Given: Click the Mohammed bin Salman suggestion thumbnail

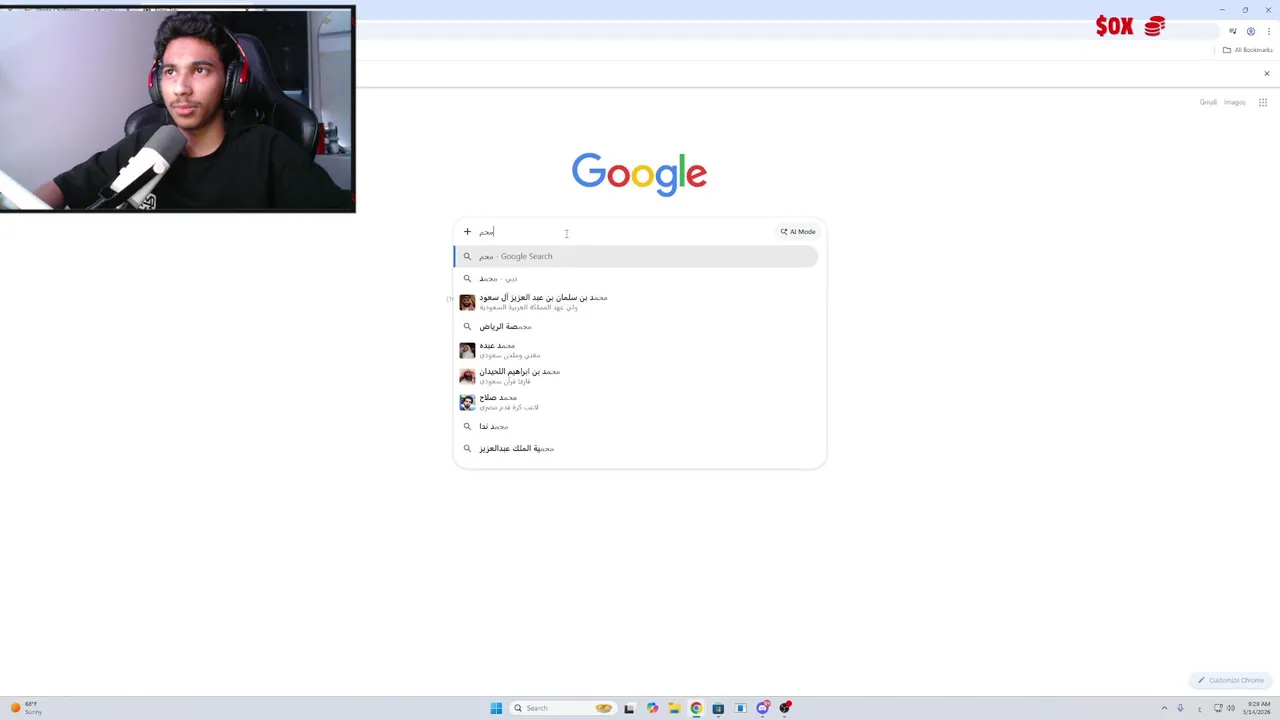Looking at the screenshot, I should pyautogui.click(x=467, y=302).
